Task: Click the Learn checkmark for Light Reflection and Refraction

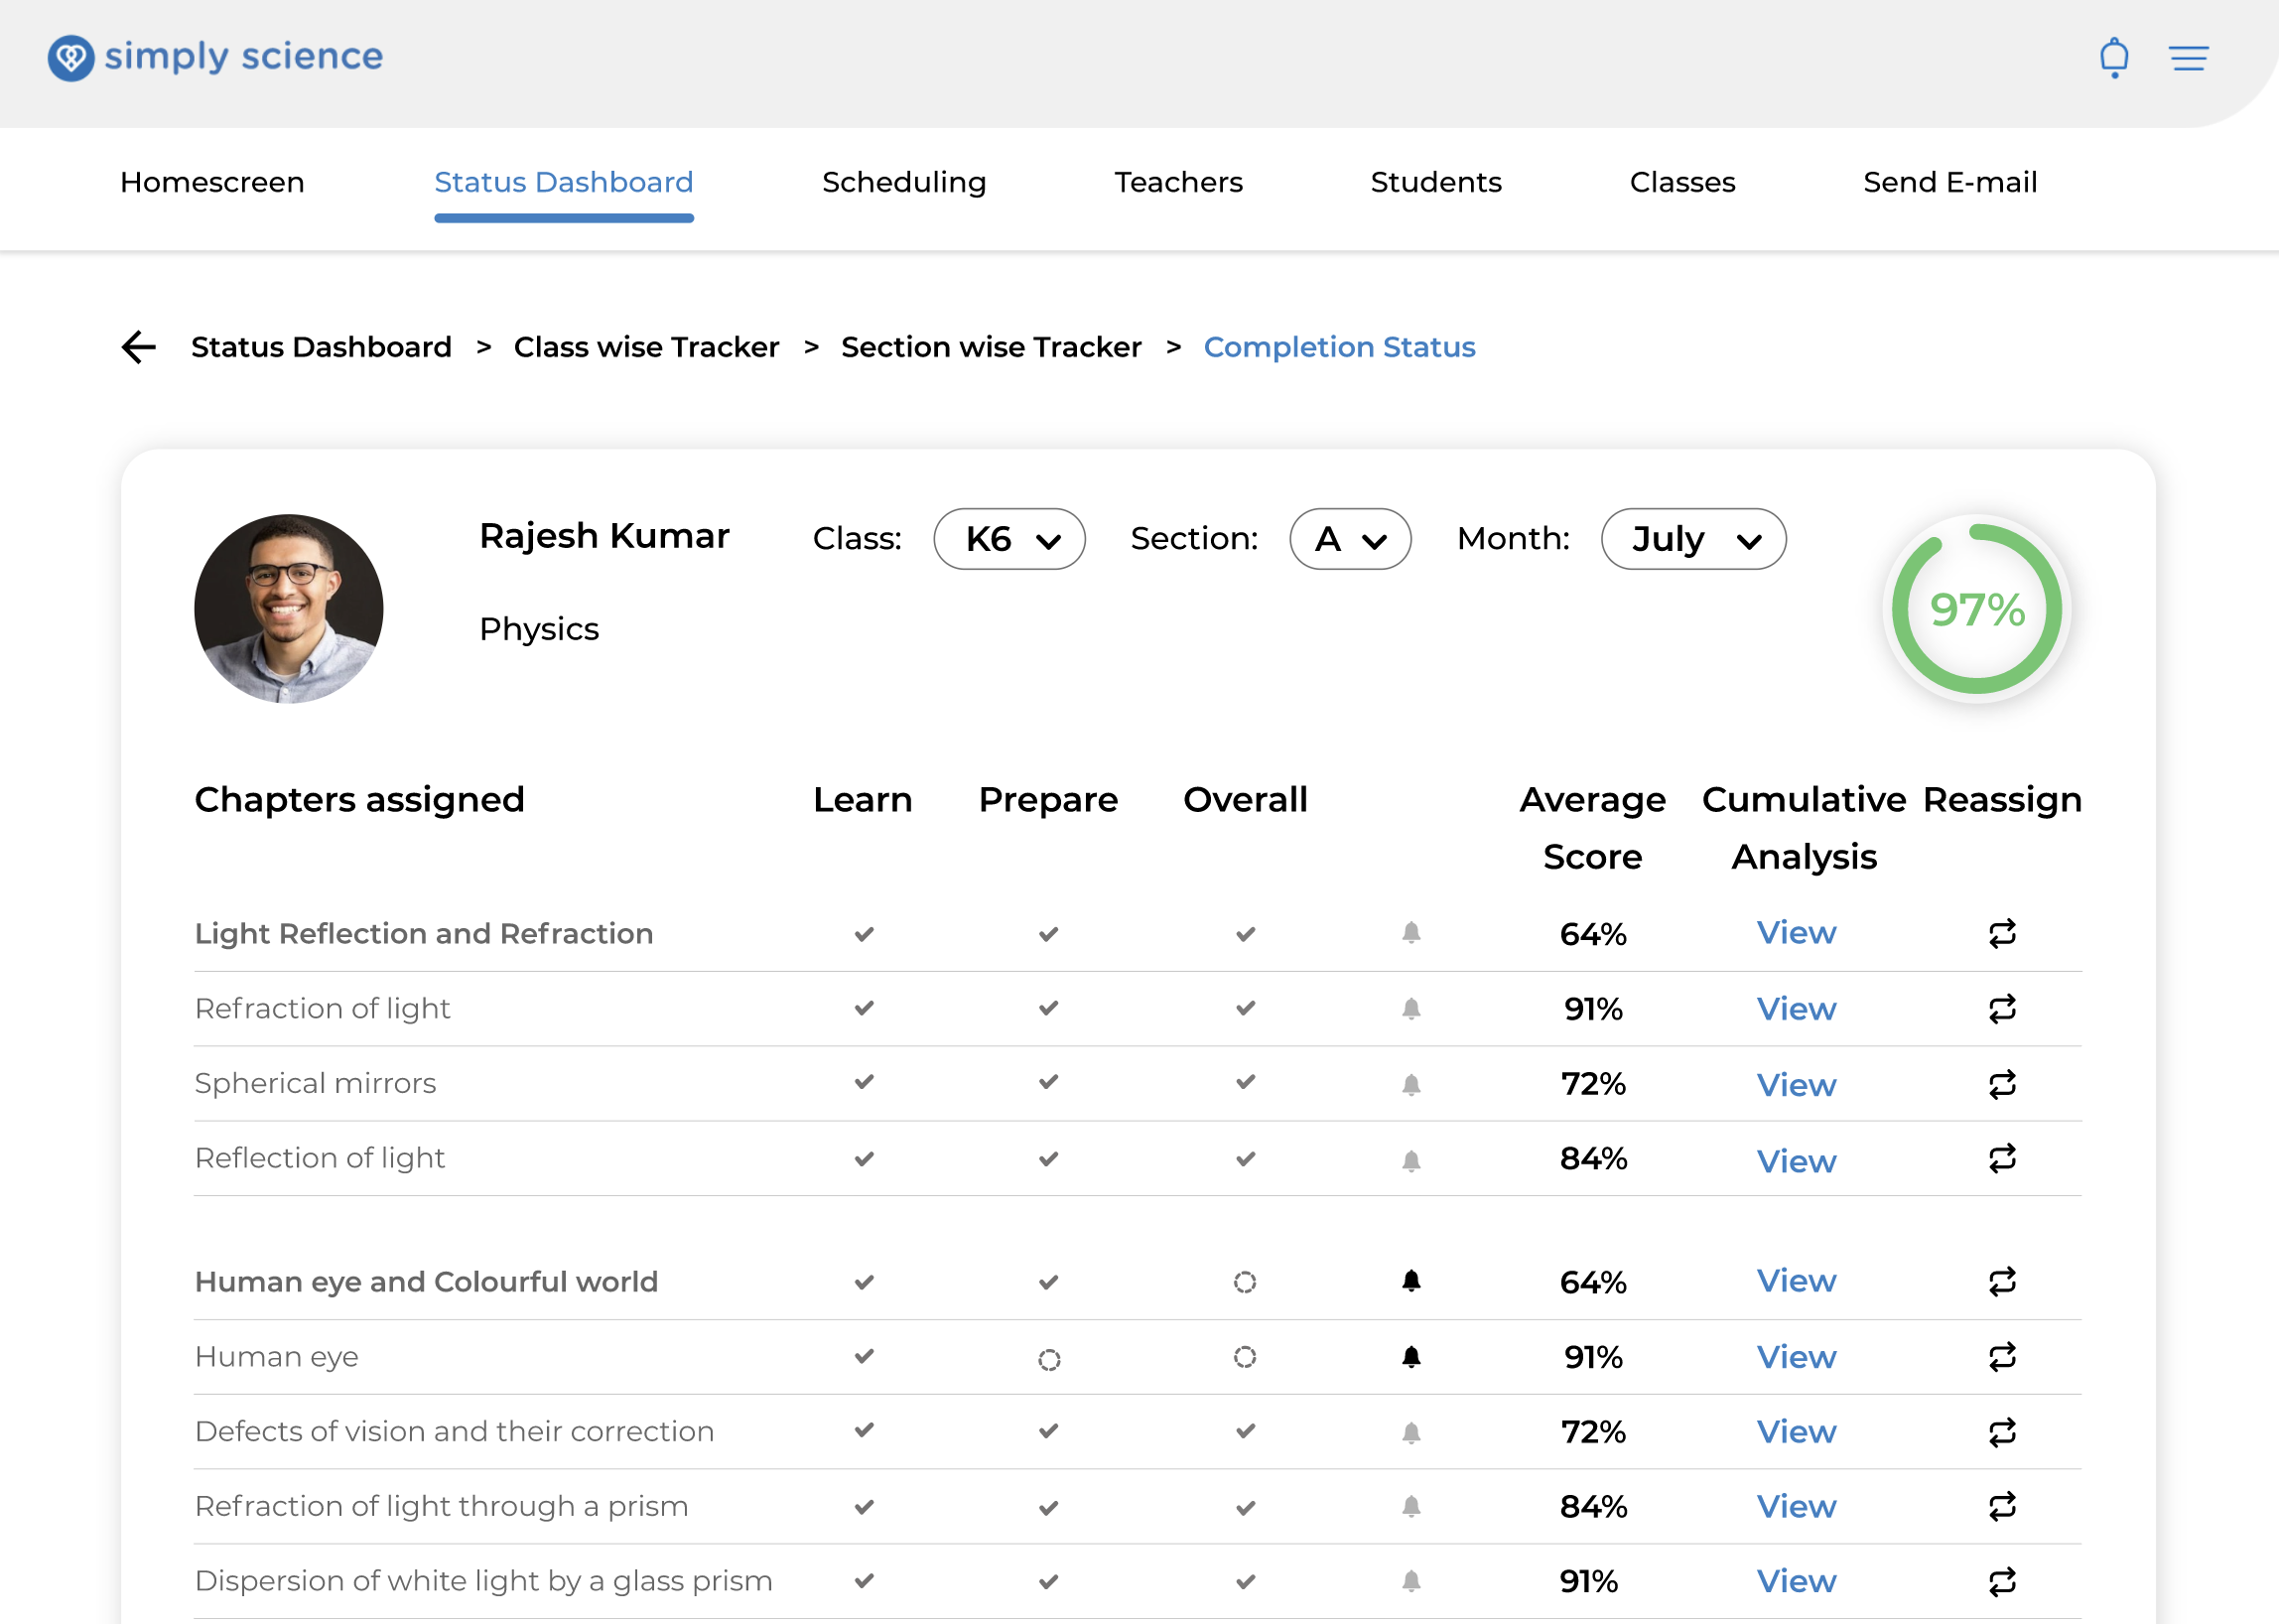Action: coord(864,934)
